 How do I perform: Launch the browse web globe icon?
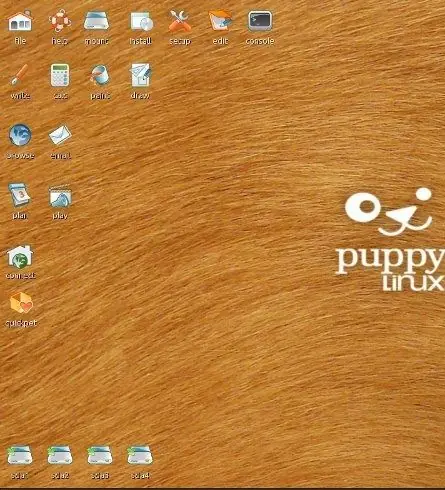[x=20, y=135]
